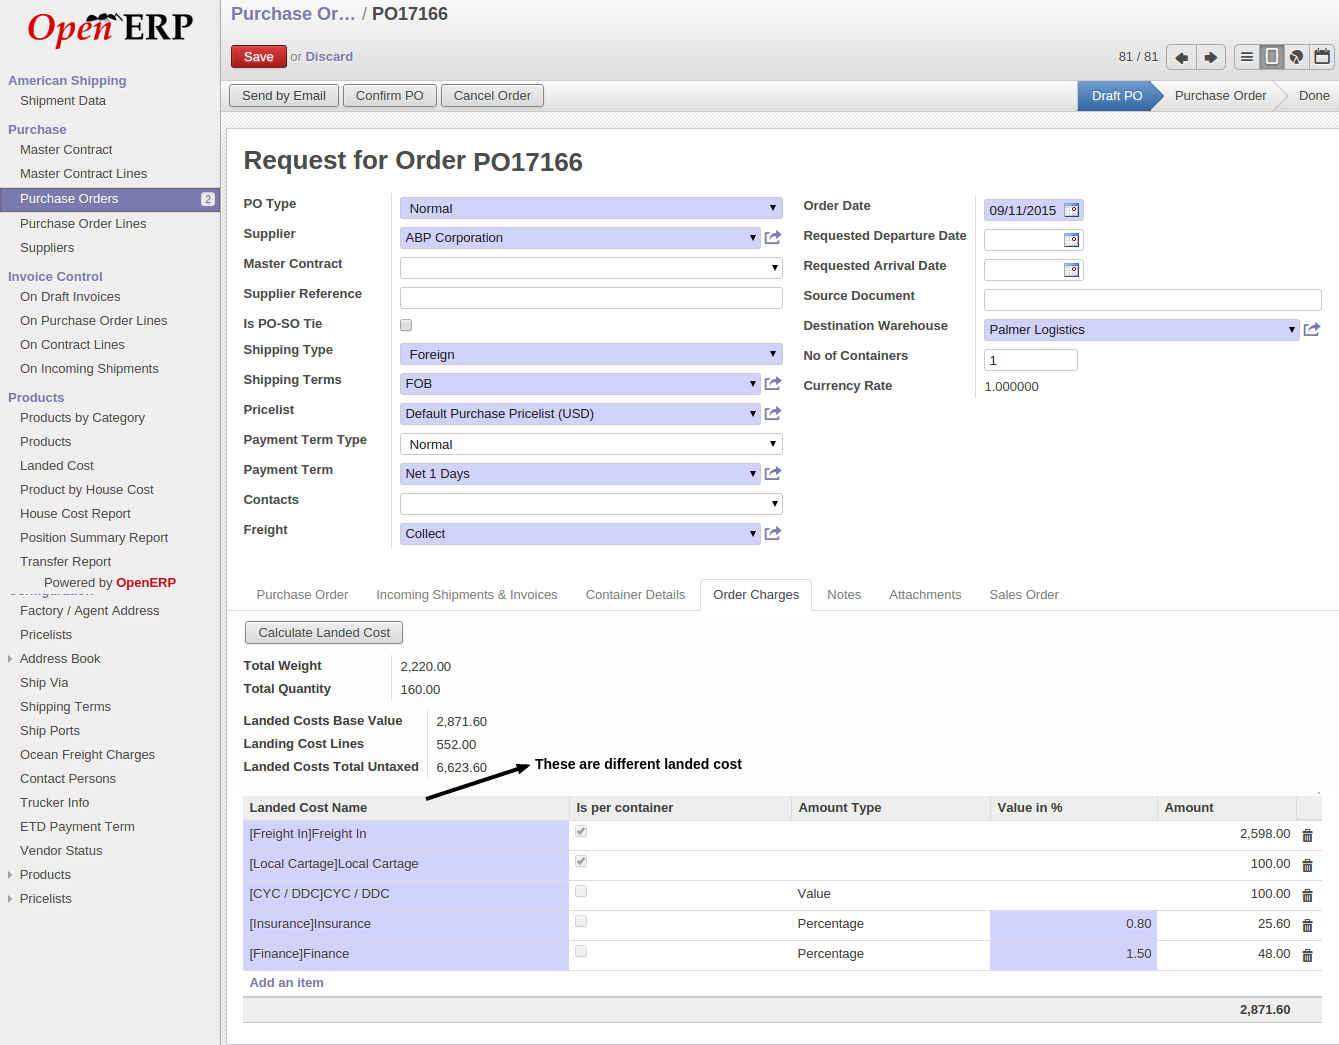
Task: Delete the Finance landed cost row
Action: click(x=1307, y=955)
